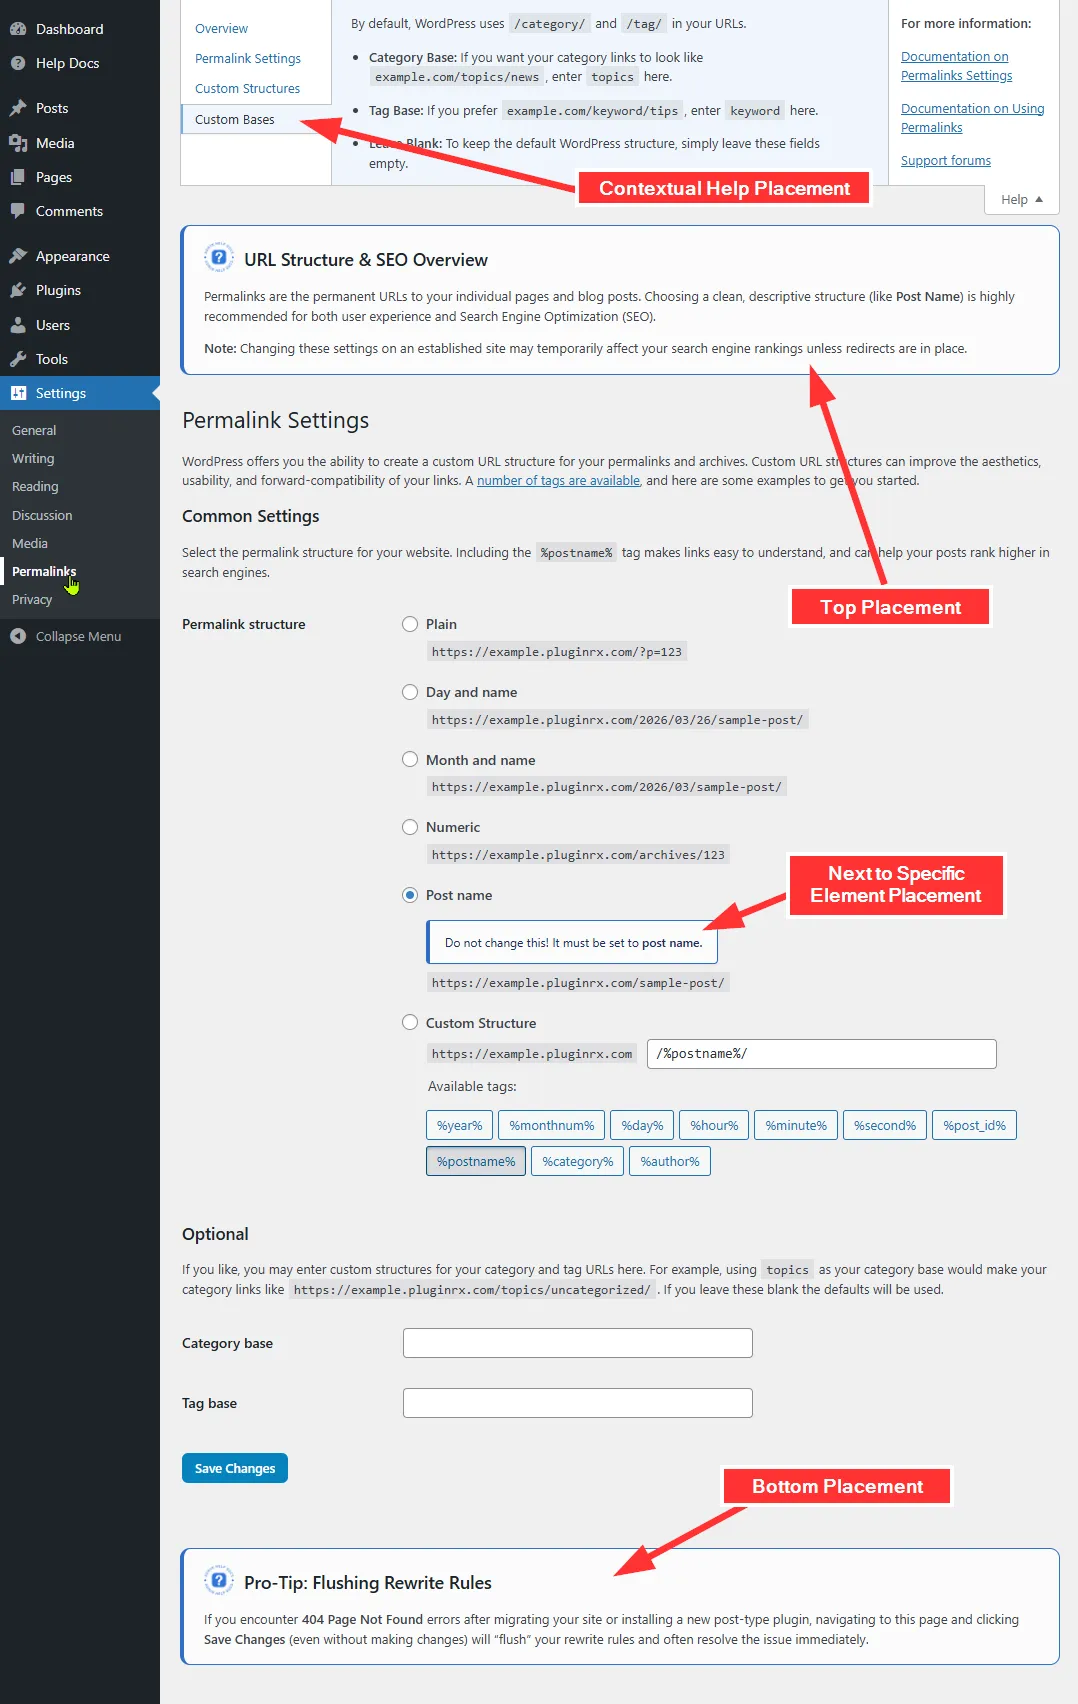The image size is (1078, 1704).
Task: Open the Custom Structures help tab
Action: (x=248, y=88)
